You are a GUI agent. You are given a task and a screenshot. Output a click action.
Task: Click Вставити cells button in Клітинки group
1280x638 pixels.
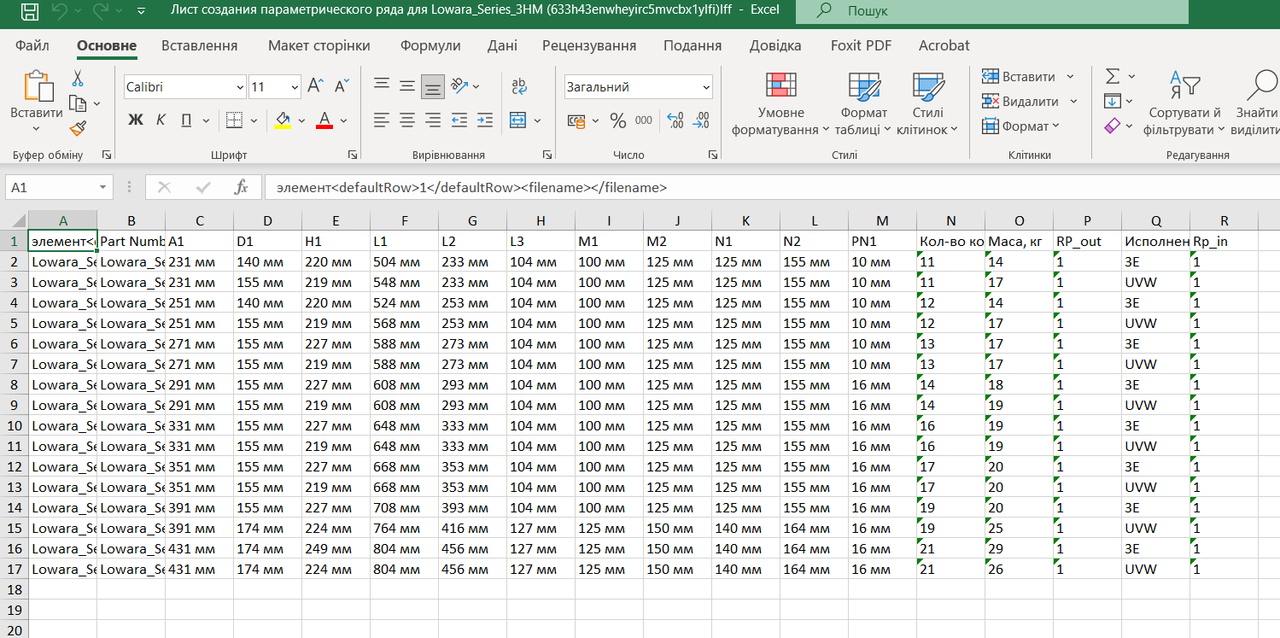point(1028,76)
